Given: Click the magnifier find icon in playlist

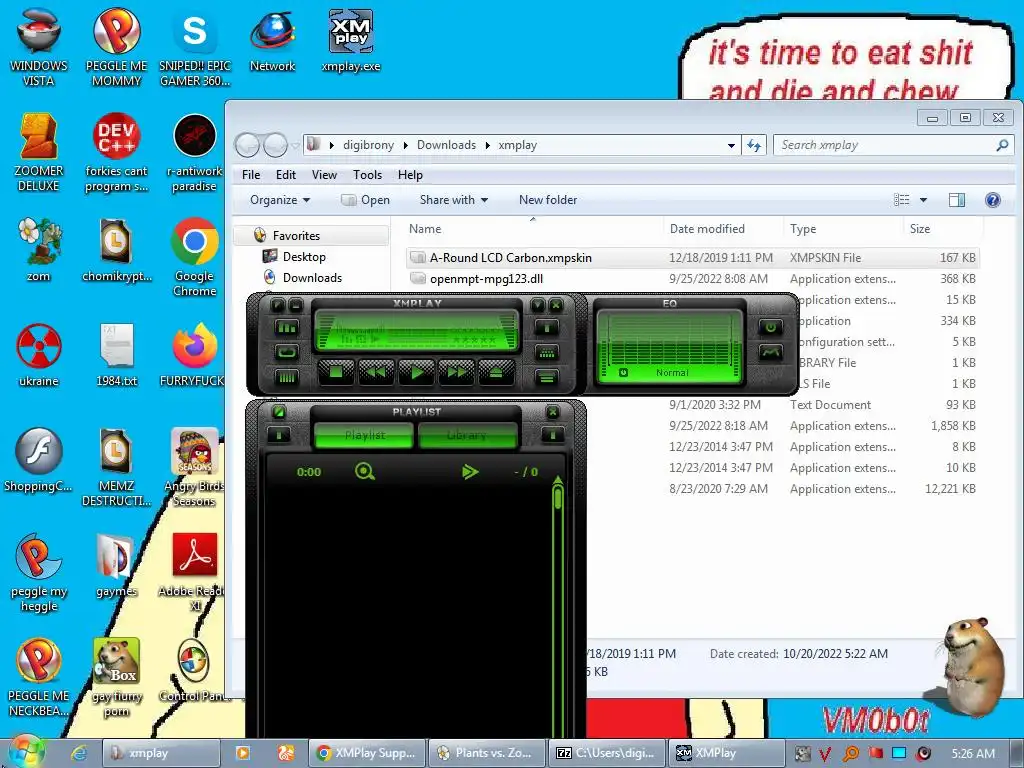Looking at the screenshot, I should pos(364,471).
